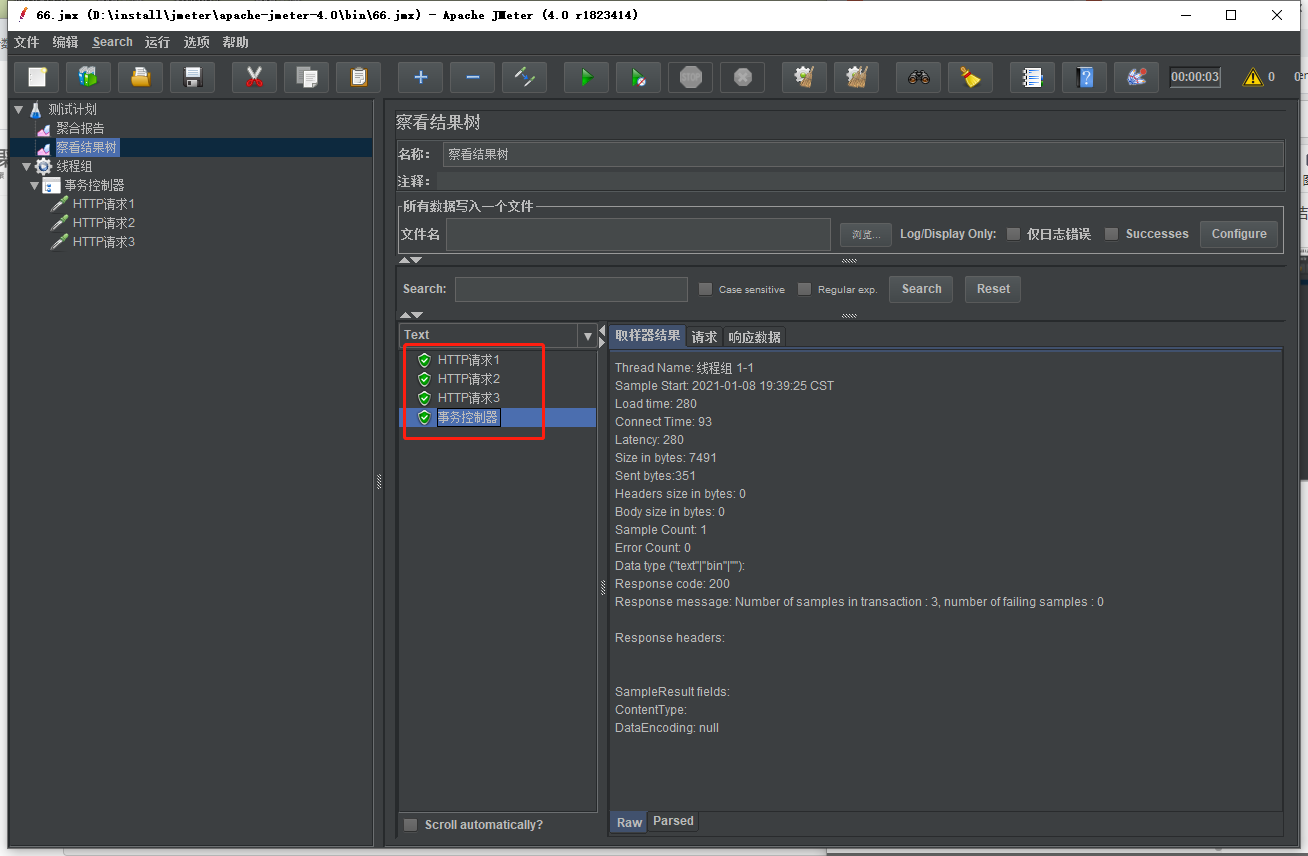Open the Search menu
The image size is (1308, 856).
click(112, 42)
